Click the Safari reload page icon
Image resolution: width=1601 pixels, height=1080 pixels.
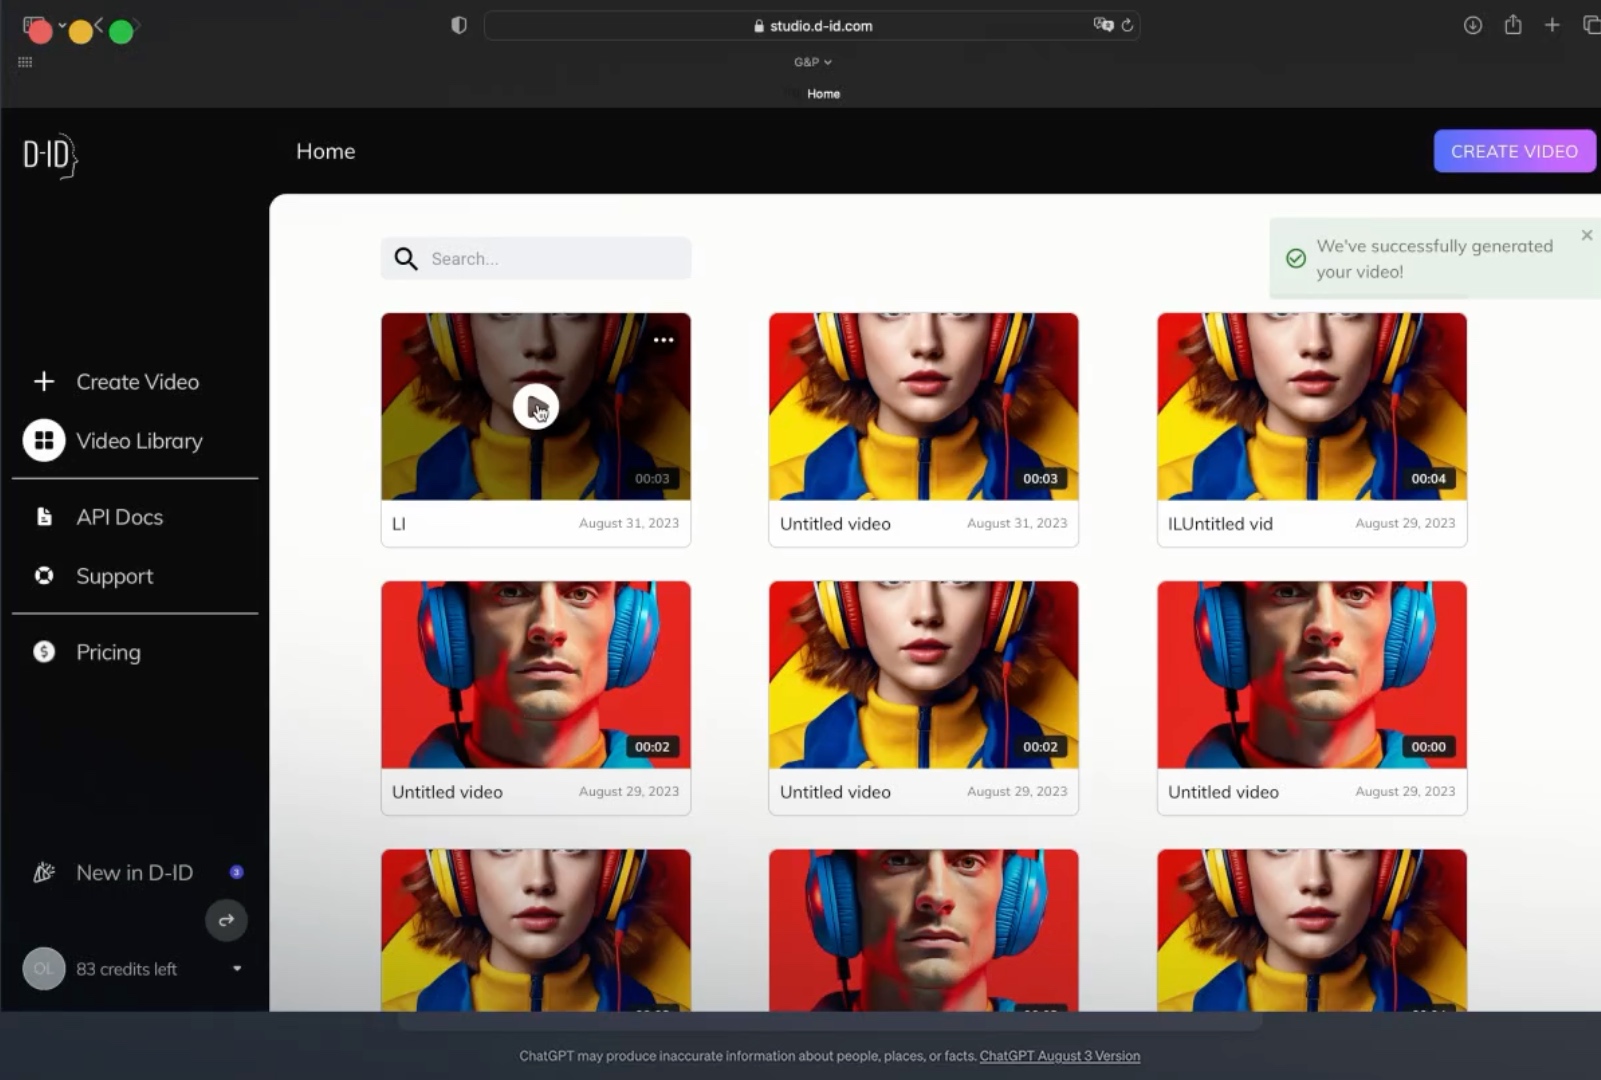1127,26
